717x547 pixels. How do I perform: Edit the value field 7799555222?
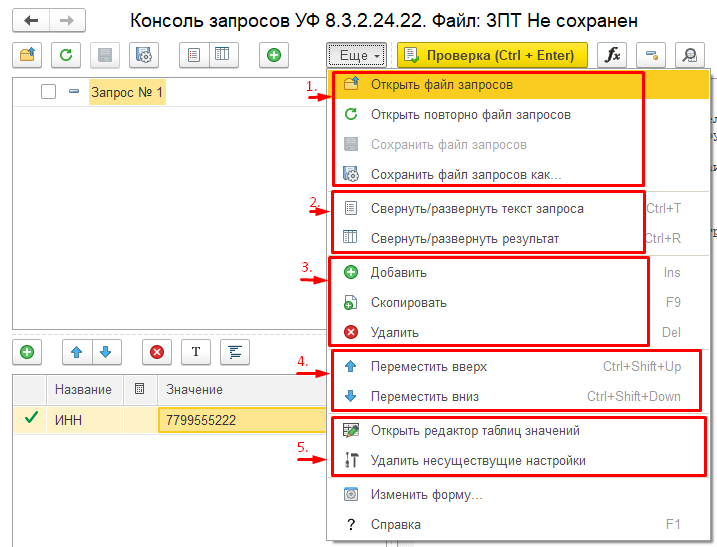point(242,420)
